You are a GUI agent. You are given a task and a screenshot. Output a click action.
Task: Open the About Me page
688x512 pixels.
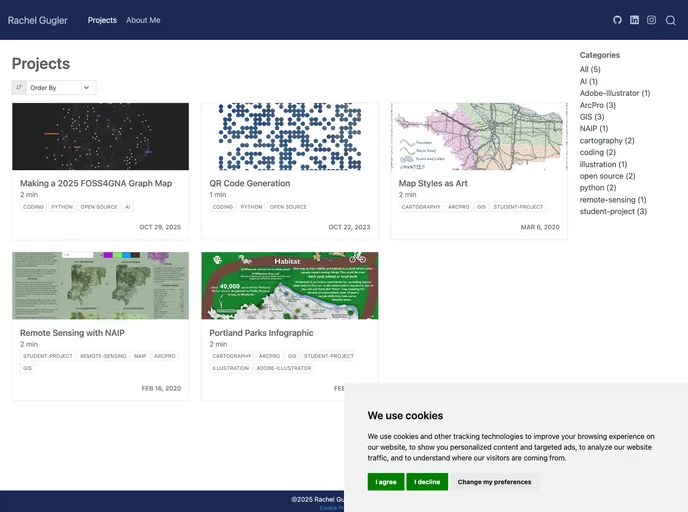click(143, 20)
